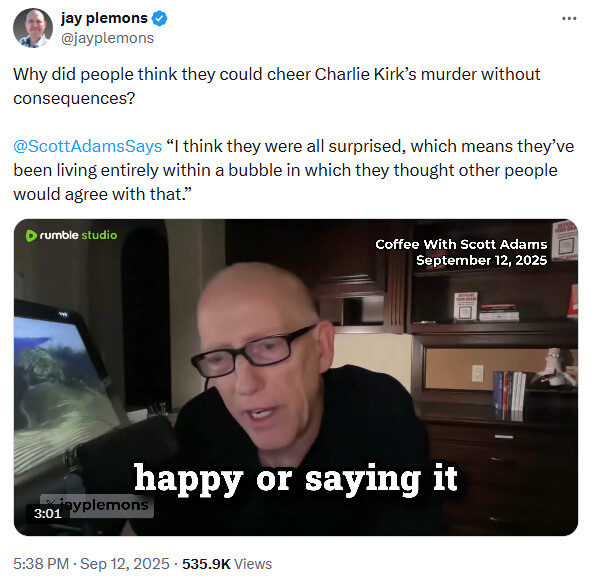
Task: Click the tweet text about Charlie Kirk
Action: 277,86
